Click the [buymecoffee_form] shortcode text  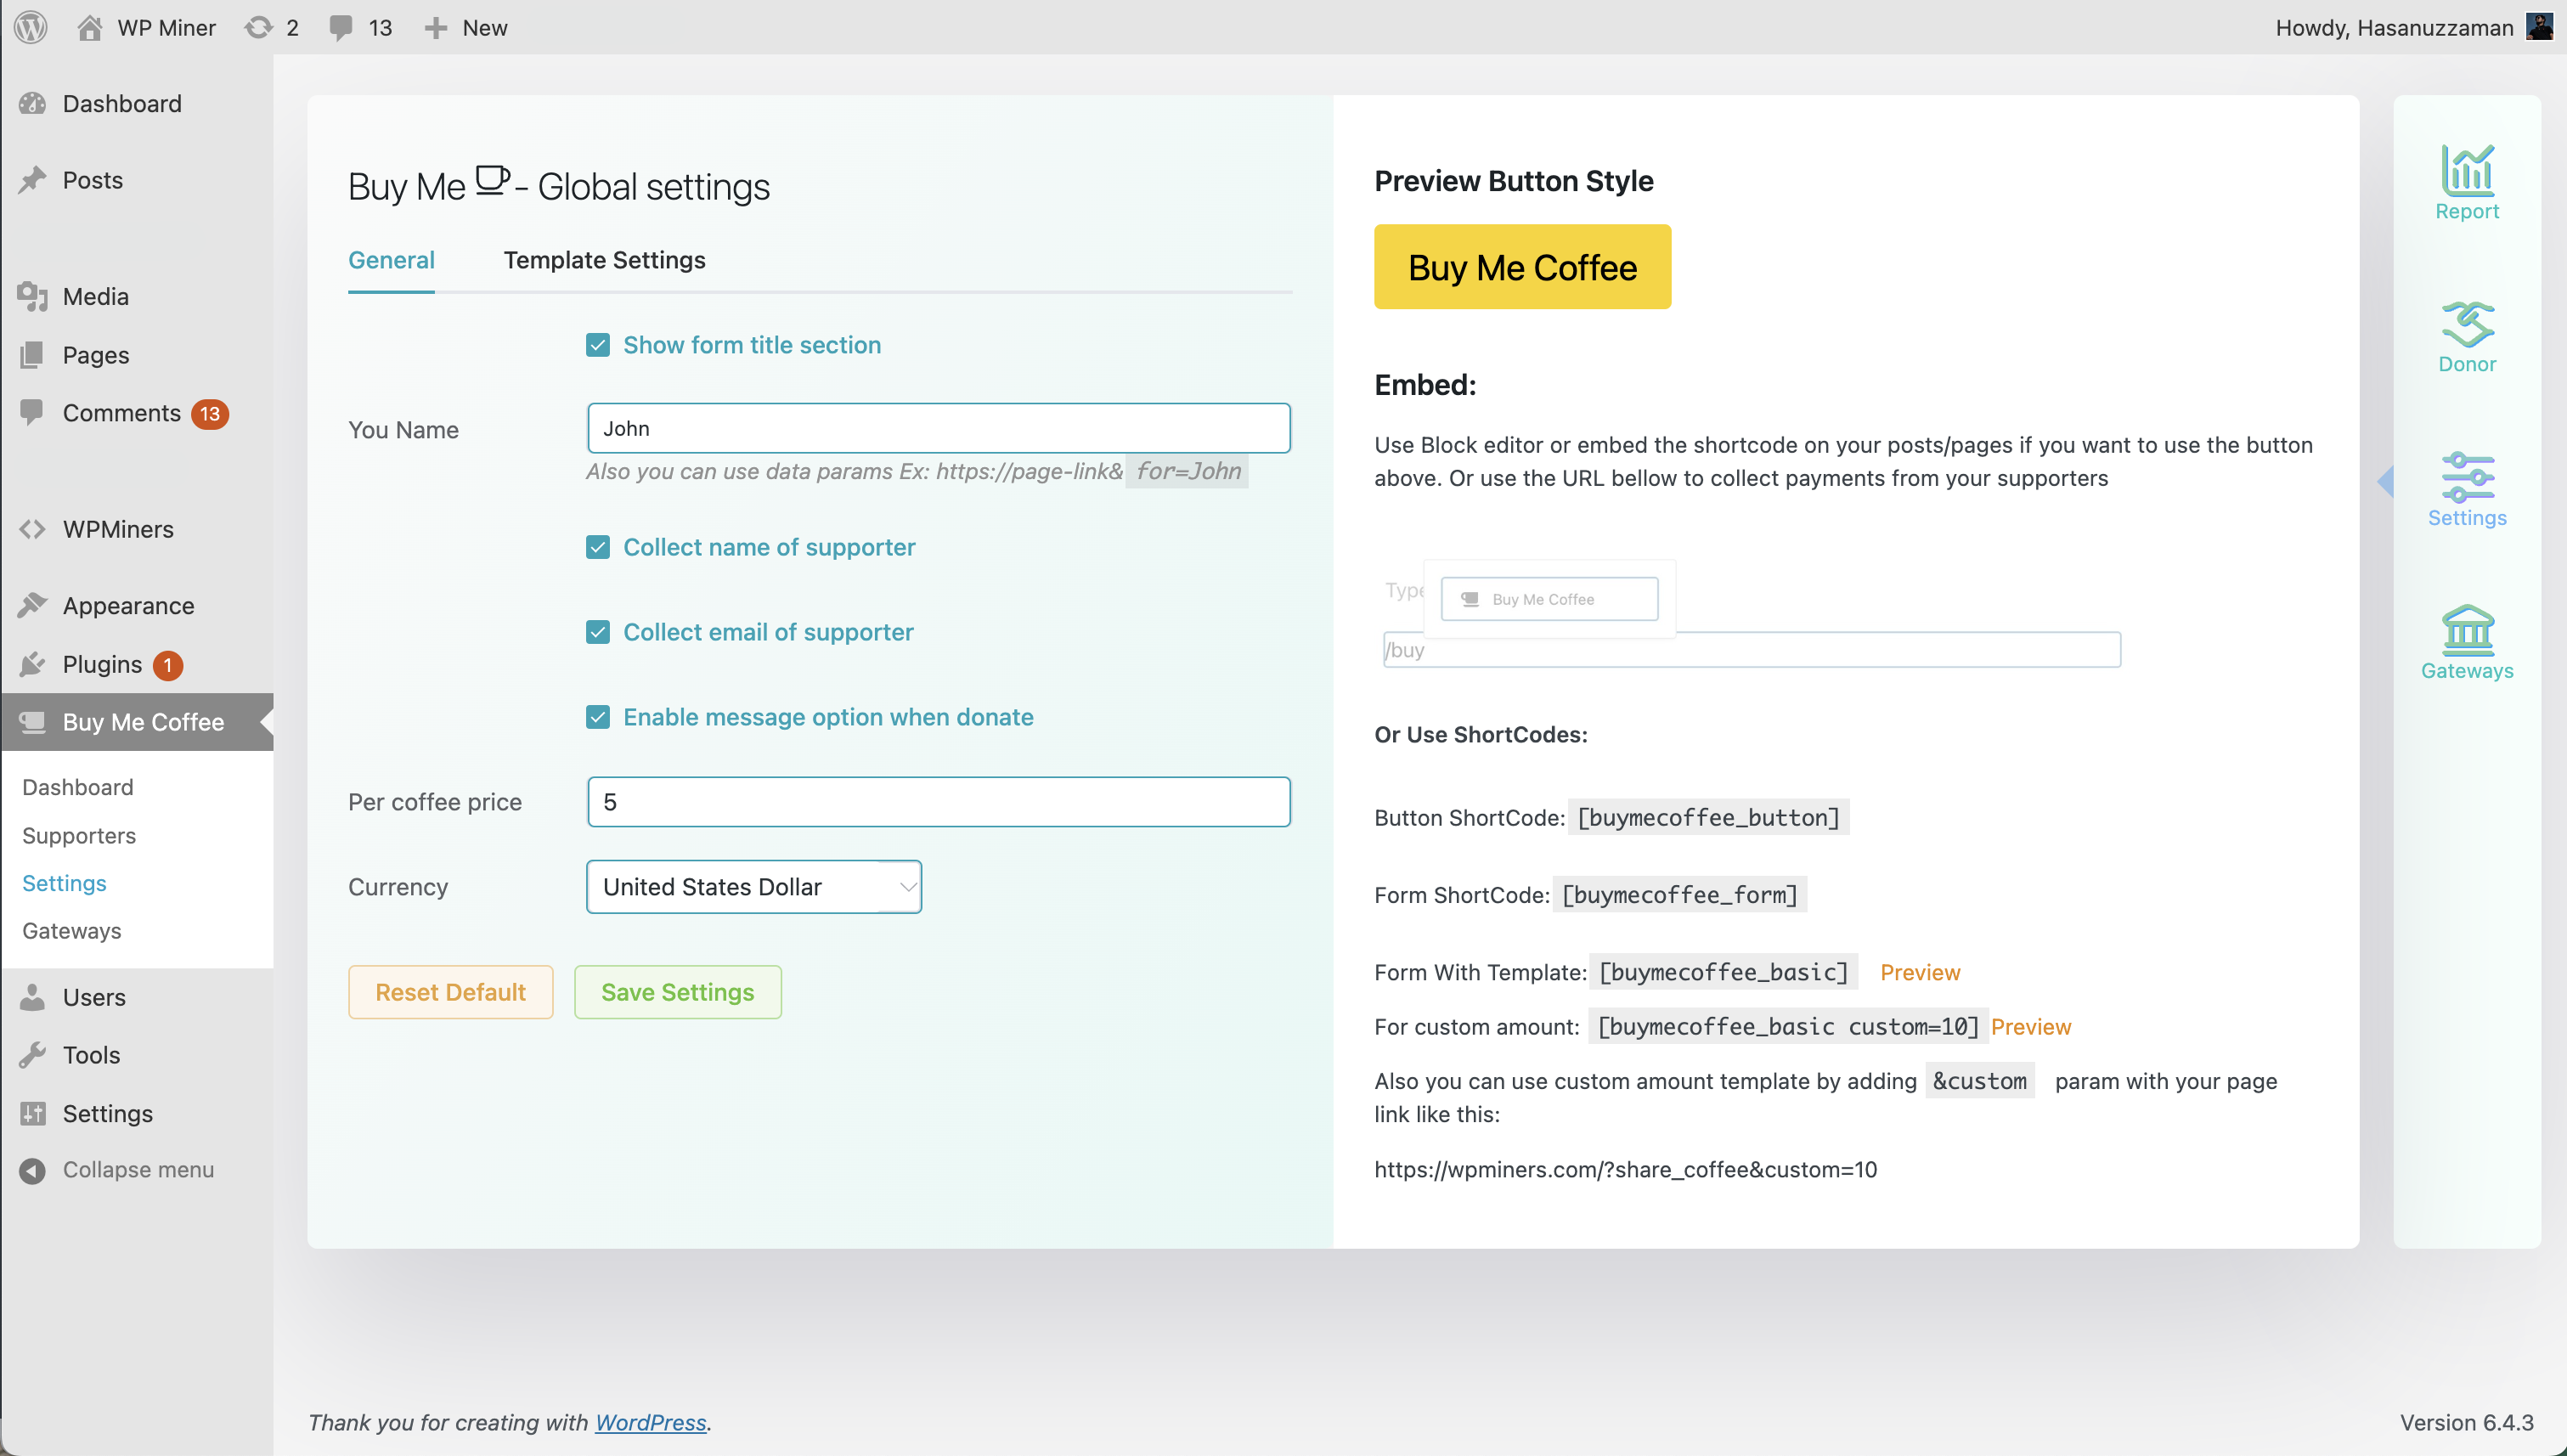[1679, 894]
